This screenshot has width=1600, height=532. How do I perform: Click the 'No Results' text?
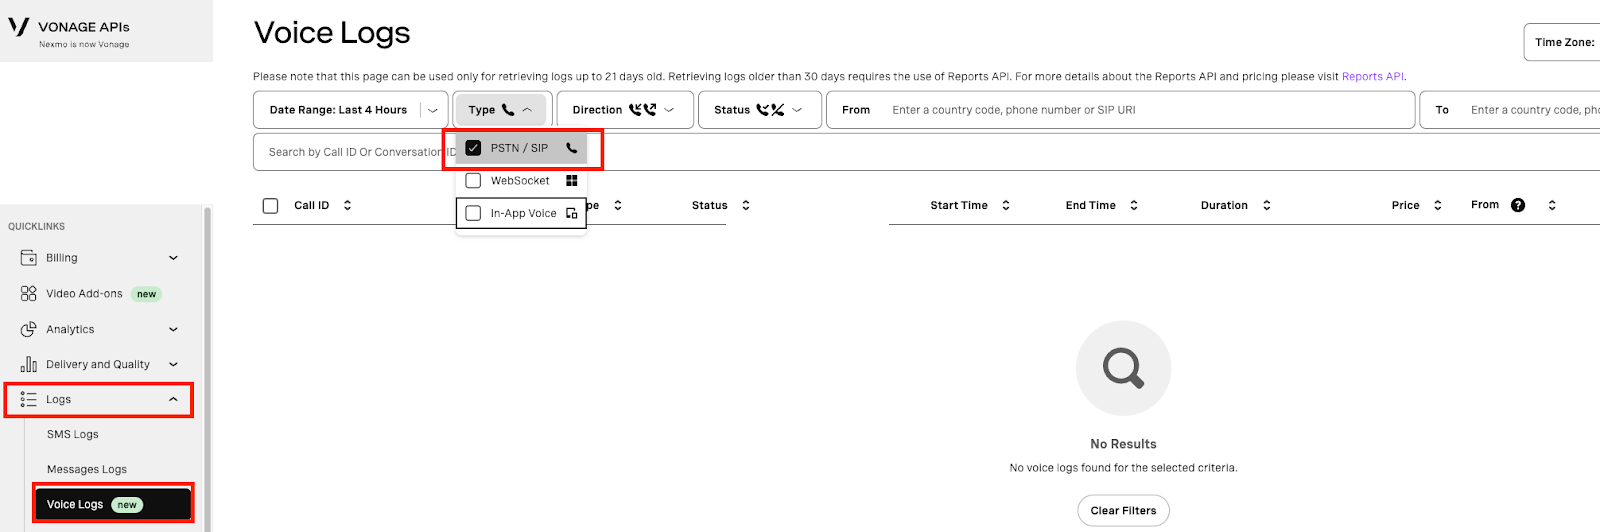[1123, 444]
